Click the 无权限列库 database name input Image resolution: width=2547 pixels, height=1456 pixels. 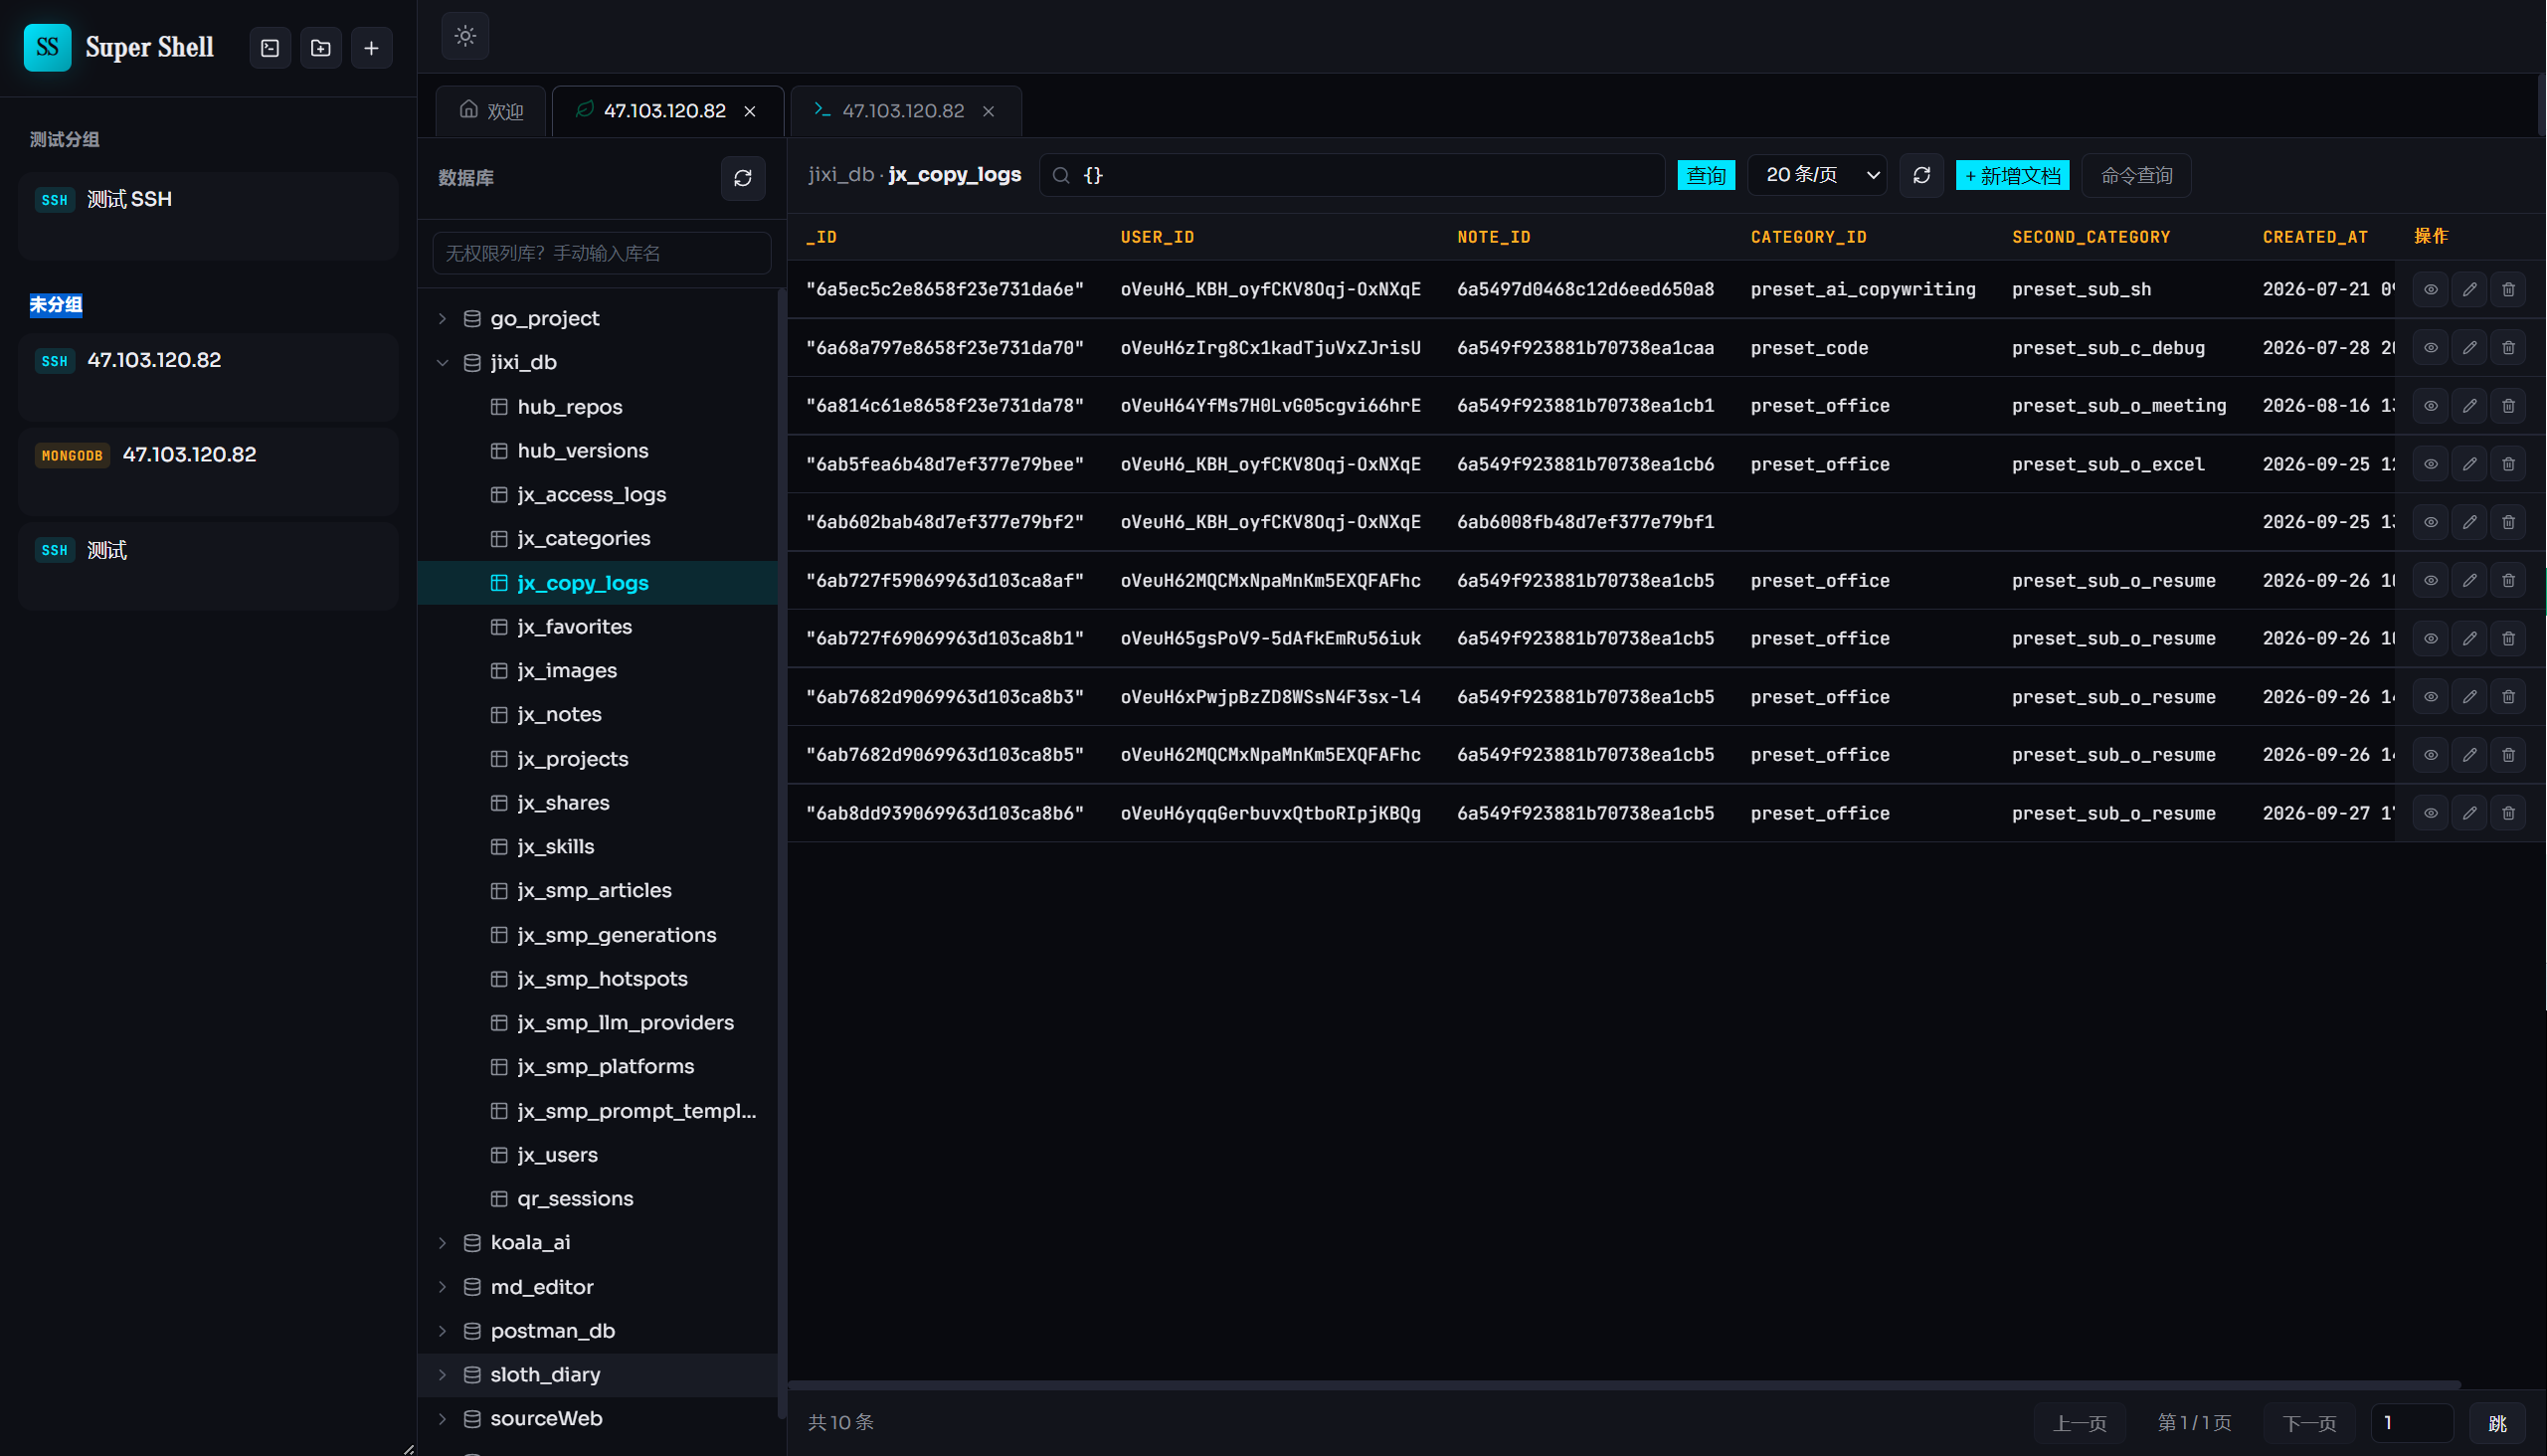pos(601,254)
